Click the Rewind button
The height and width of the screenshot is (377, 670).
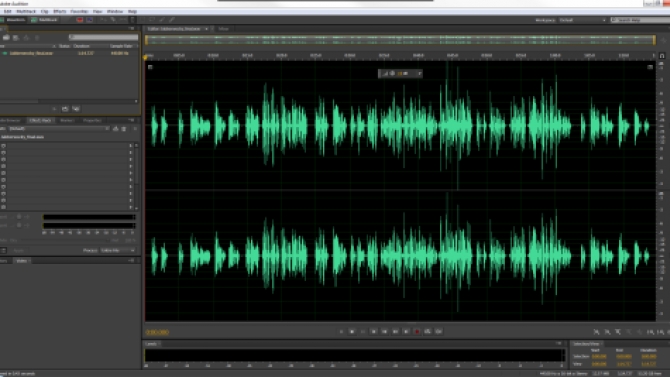click(x=384, y=332)
